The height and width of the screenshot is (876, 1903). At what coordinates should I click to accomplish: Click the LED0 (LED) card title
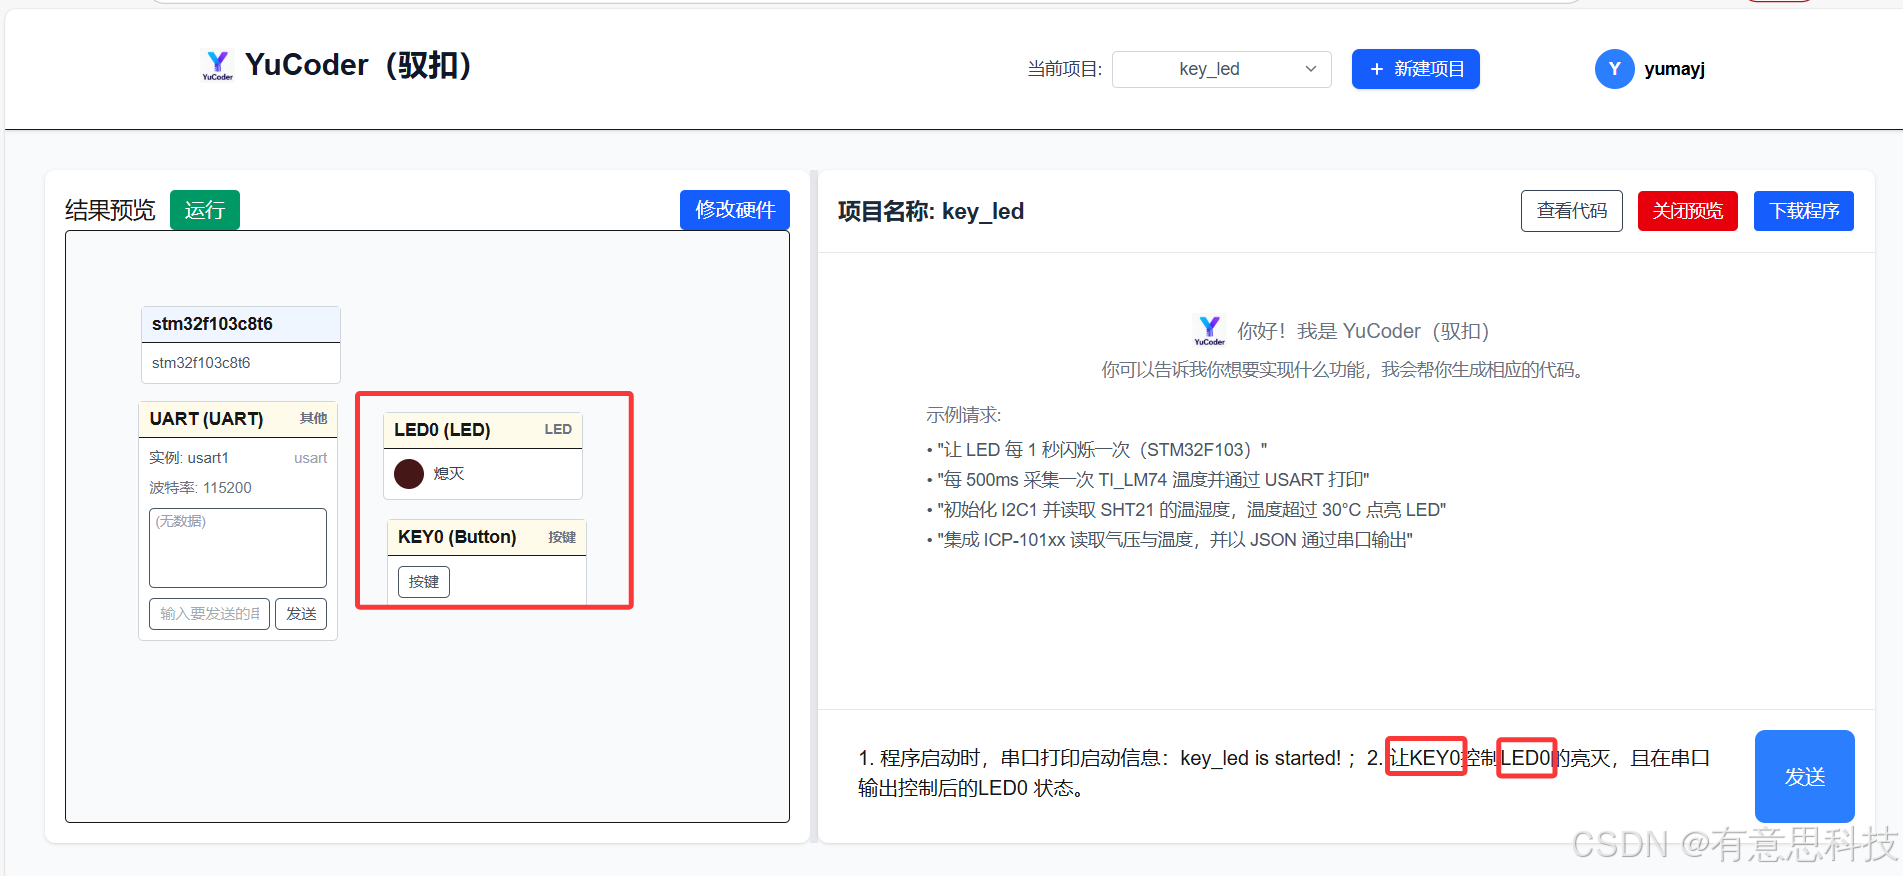coord(442,430)
